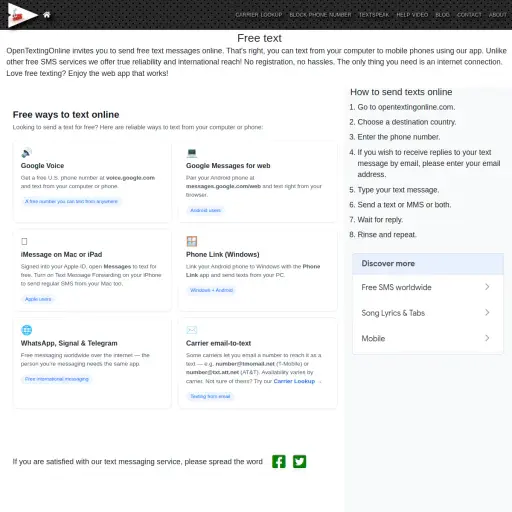Click the home icon in header
This screenshot has height=512, width=512.
click(x=47, y=15)
